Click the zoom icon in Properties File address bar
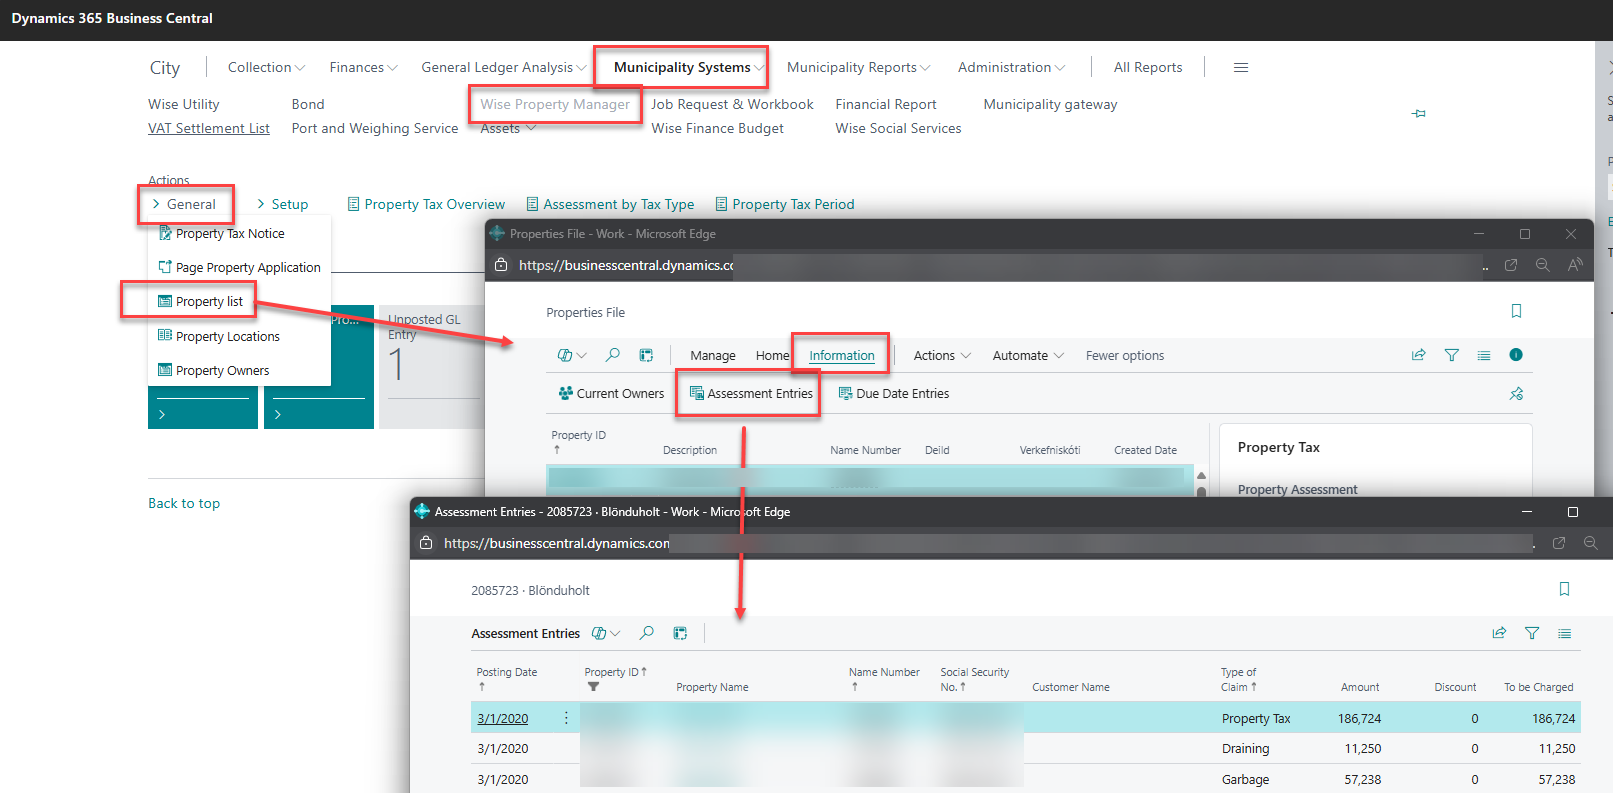Viewport: 1613px width, 793px height. (x=1543, y=265)
